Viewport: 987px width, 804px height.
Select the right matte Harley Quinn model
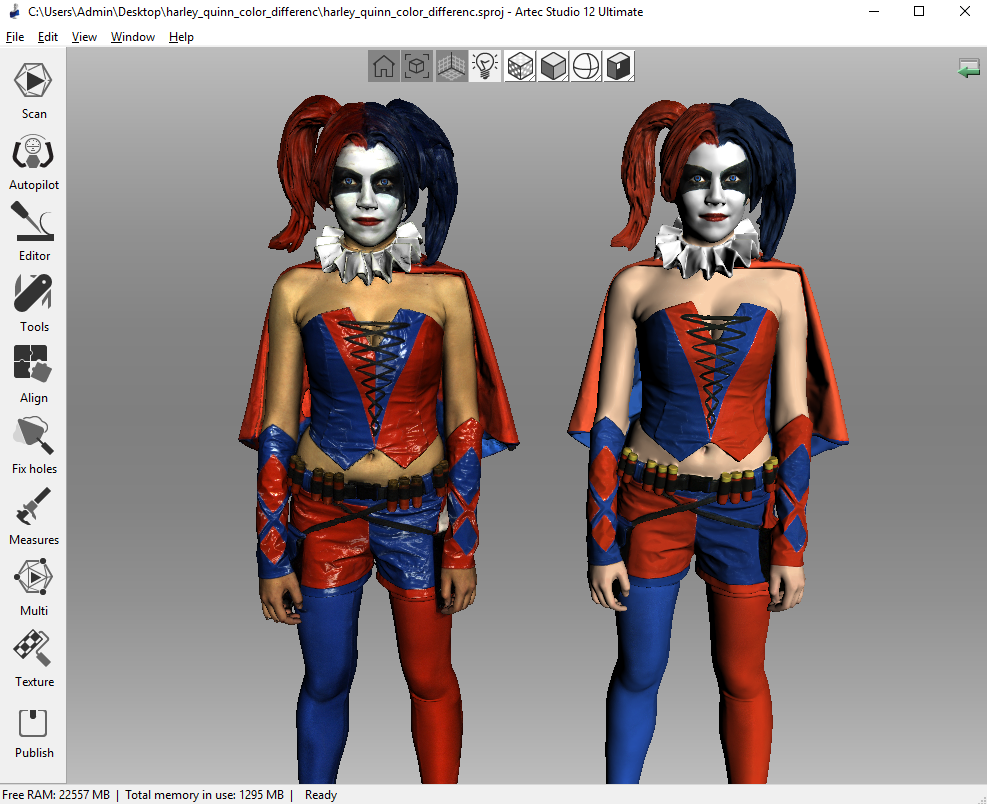coord(708,441)
